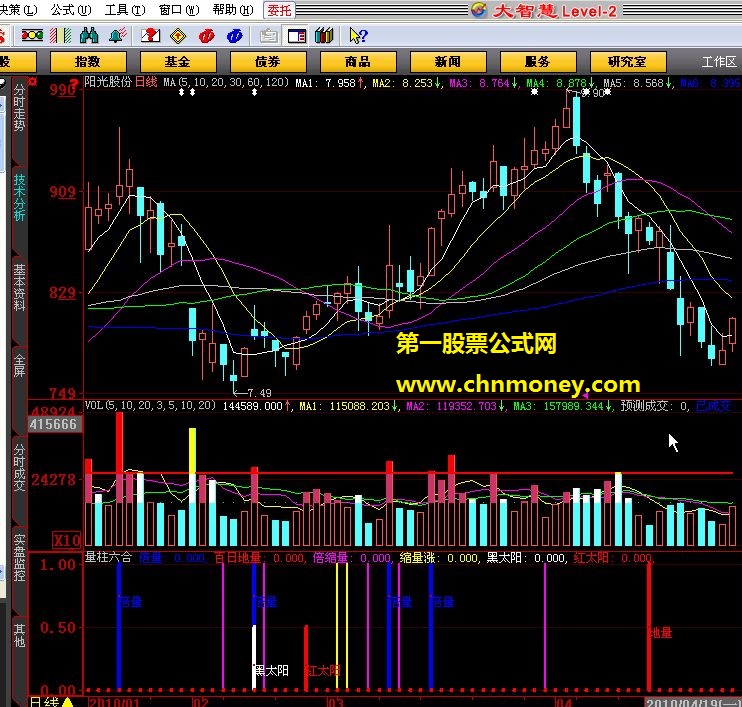This screenshot has height=707, width=742.
Task: Click the MA2: 8.253 value
Action: [406, 83]
